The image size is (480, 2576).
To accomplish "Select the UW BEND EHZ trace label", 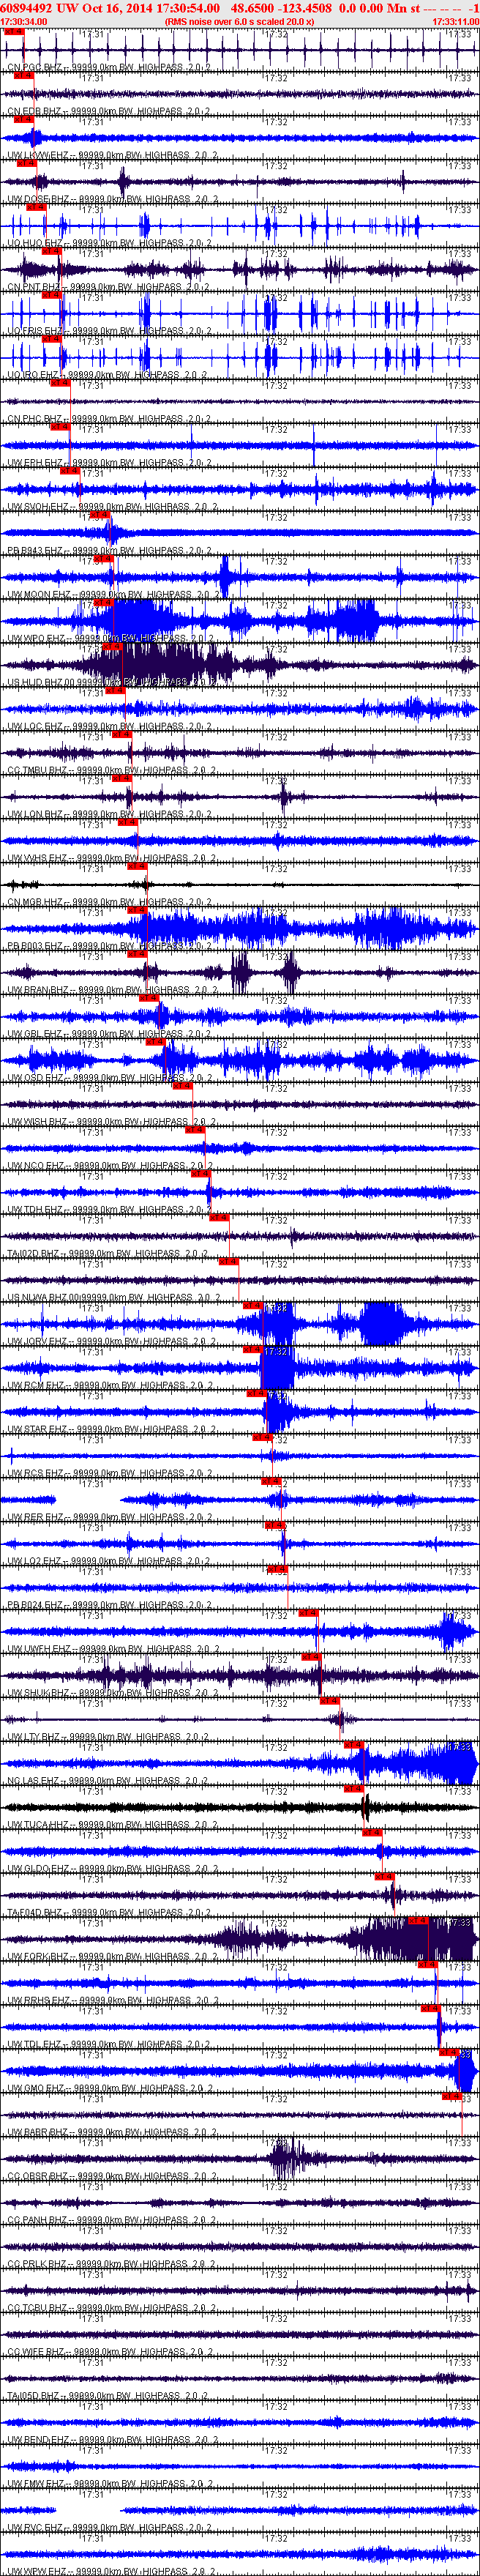I will pos(112,2441).
